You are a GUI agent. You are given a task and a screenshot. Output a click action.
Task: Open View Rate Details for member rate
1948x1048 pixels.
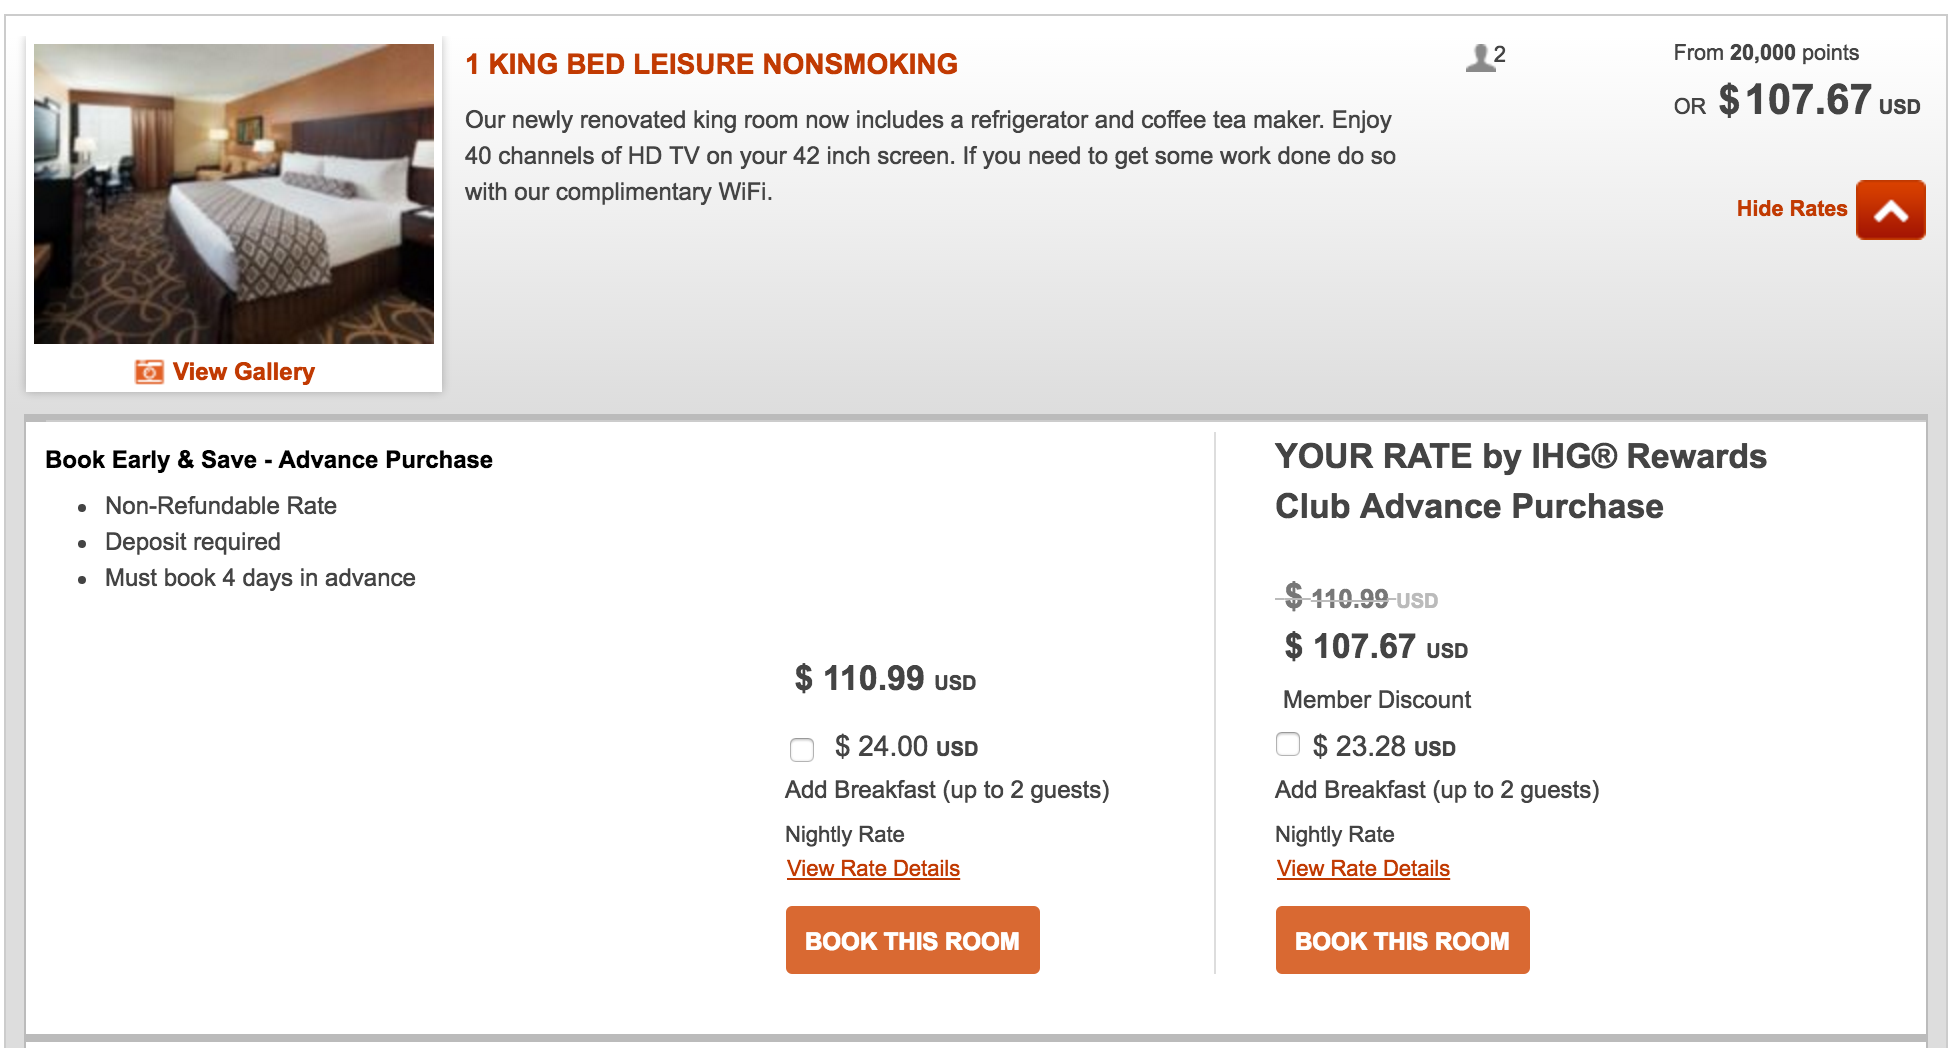coord(1363,869)
